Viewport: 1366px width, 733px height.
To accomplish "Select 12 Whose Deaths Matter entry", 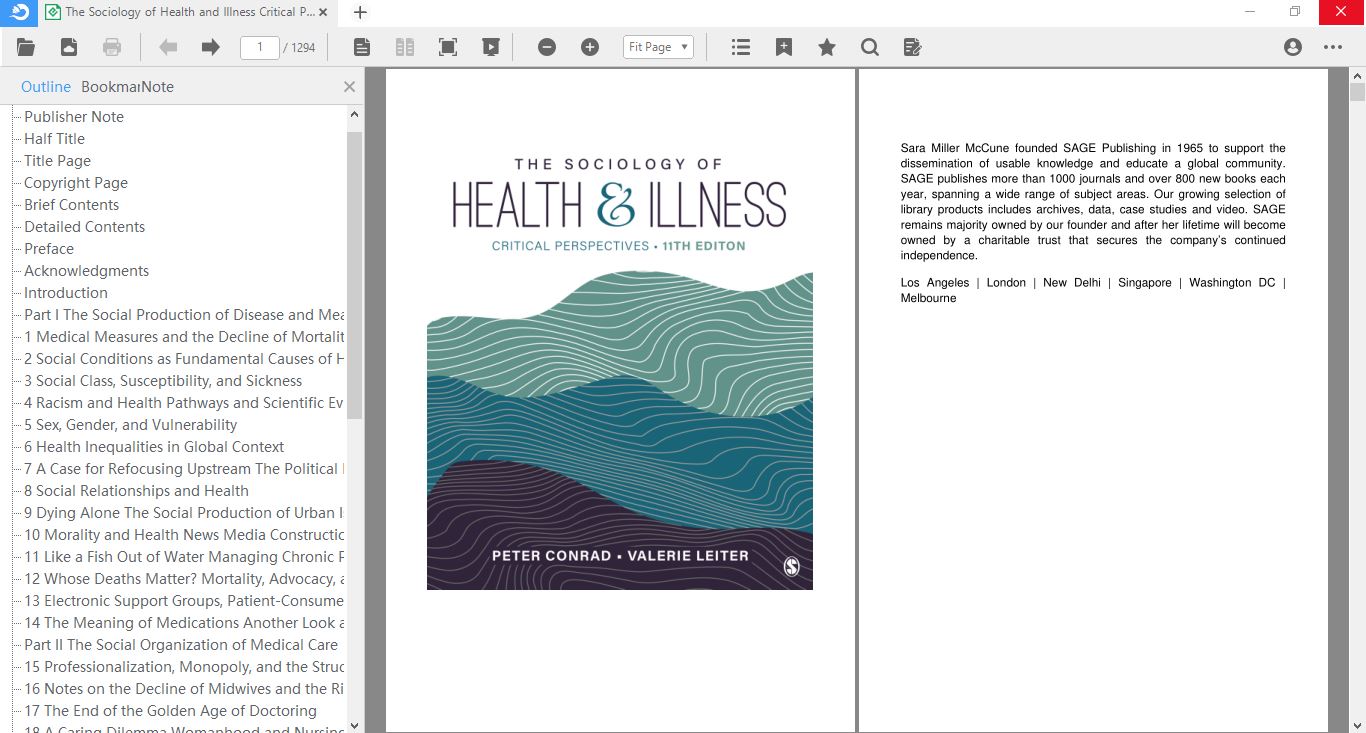I will point(184,579).
